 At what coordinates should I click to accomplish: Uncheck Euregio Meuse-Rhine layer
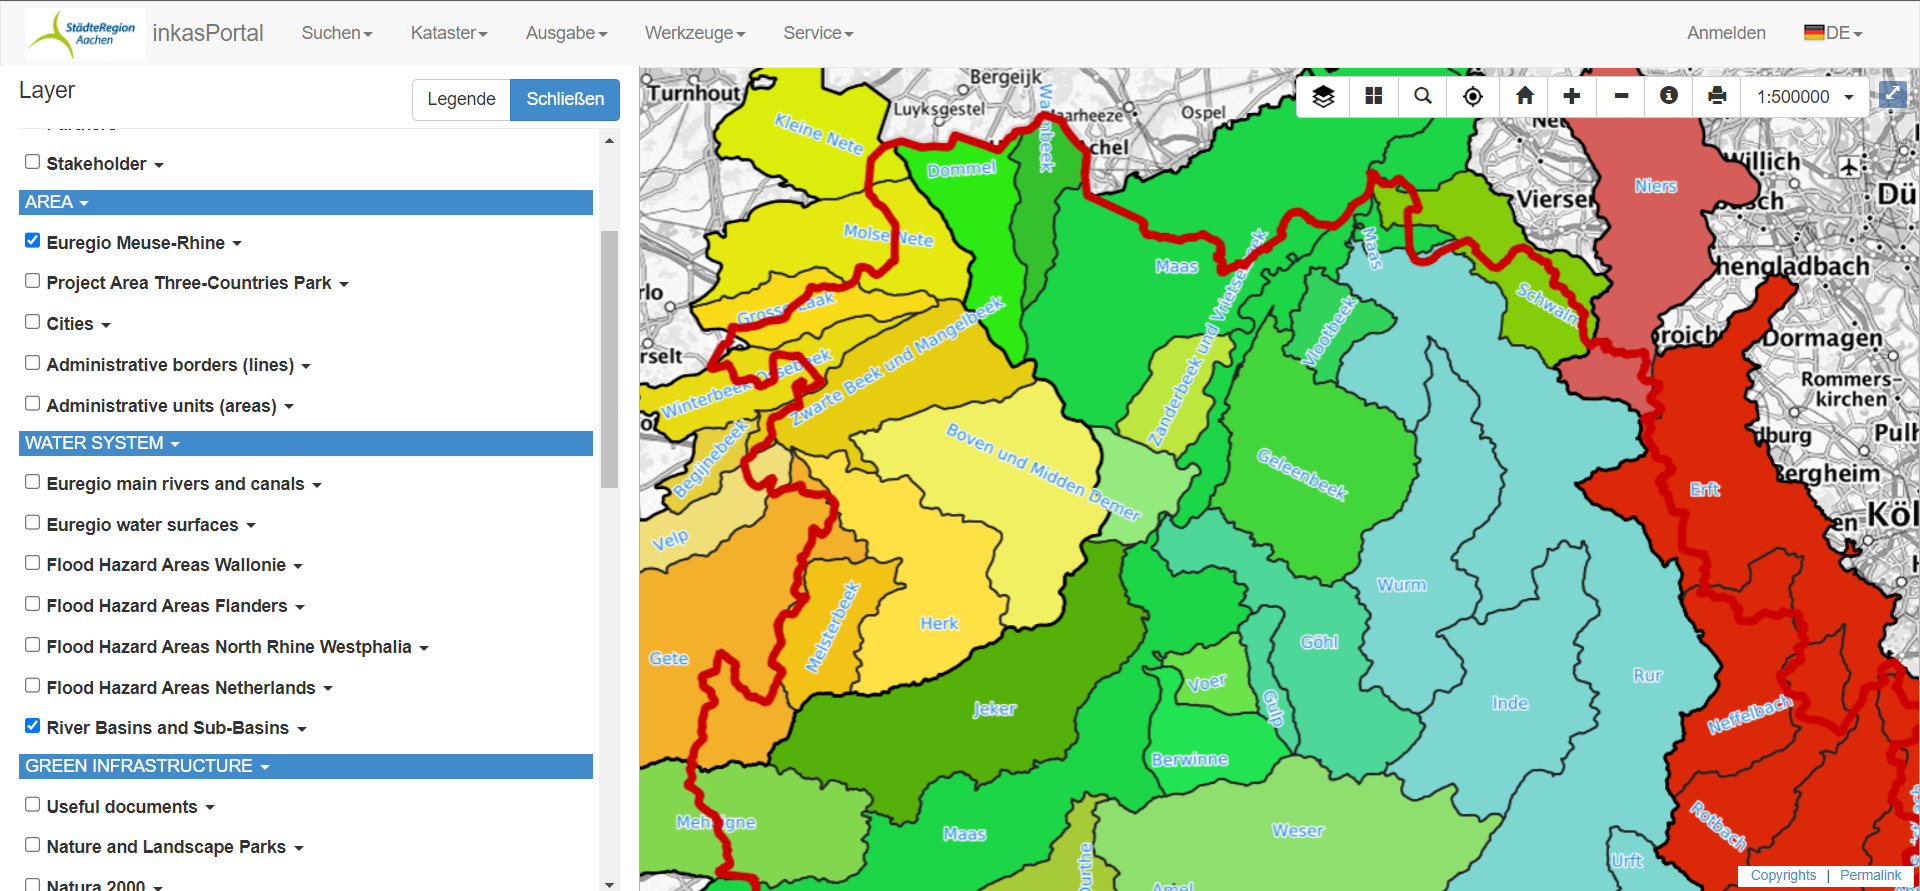pos(33,241)
